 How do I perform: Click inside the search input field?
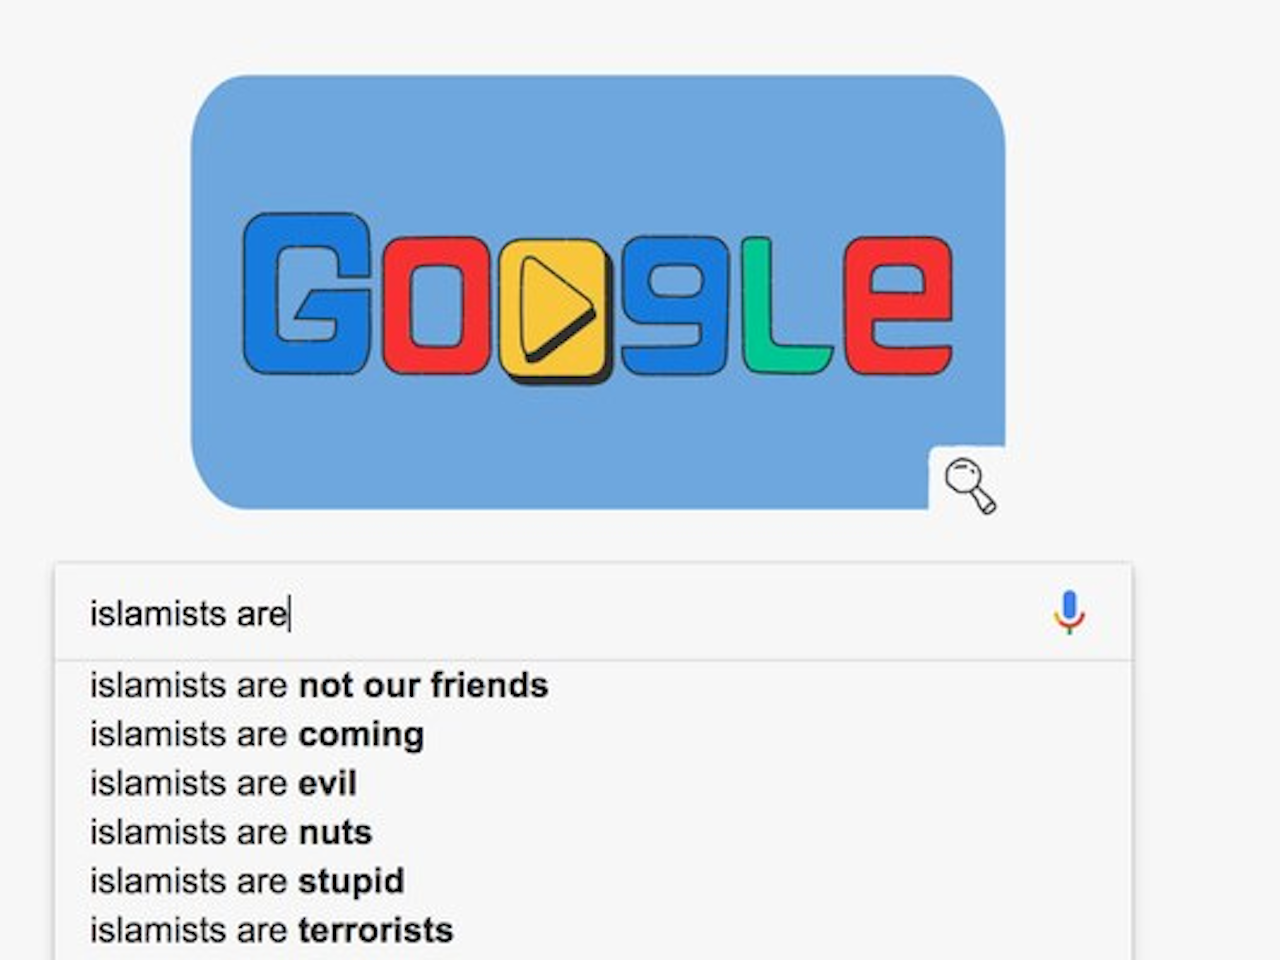point(500,613)
